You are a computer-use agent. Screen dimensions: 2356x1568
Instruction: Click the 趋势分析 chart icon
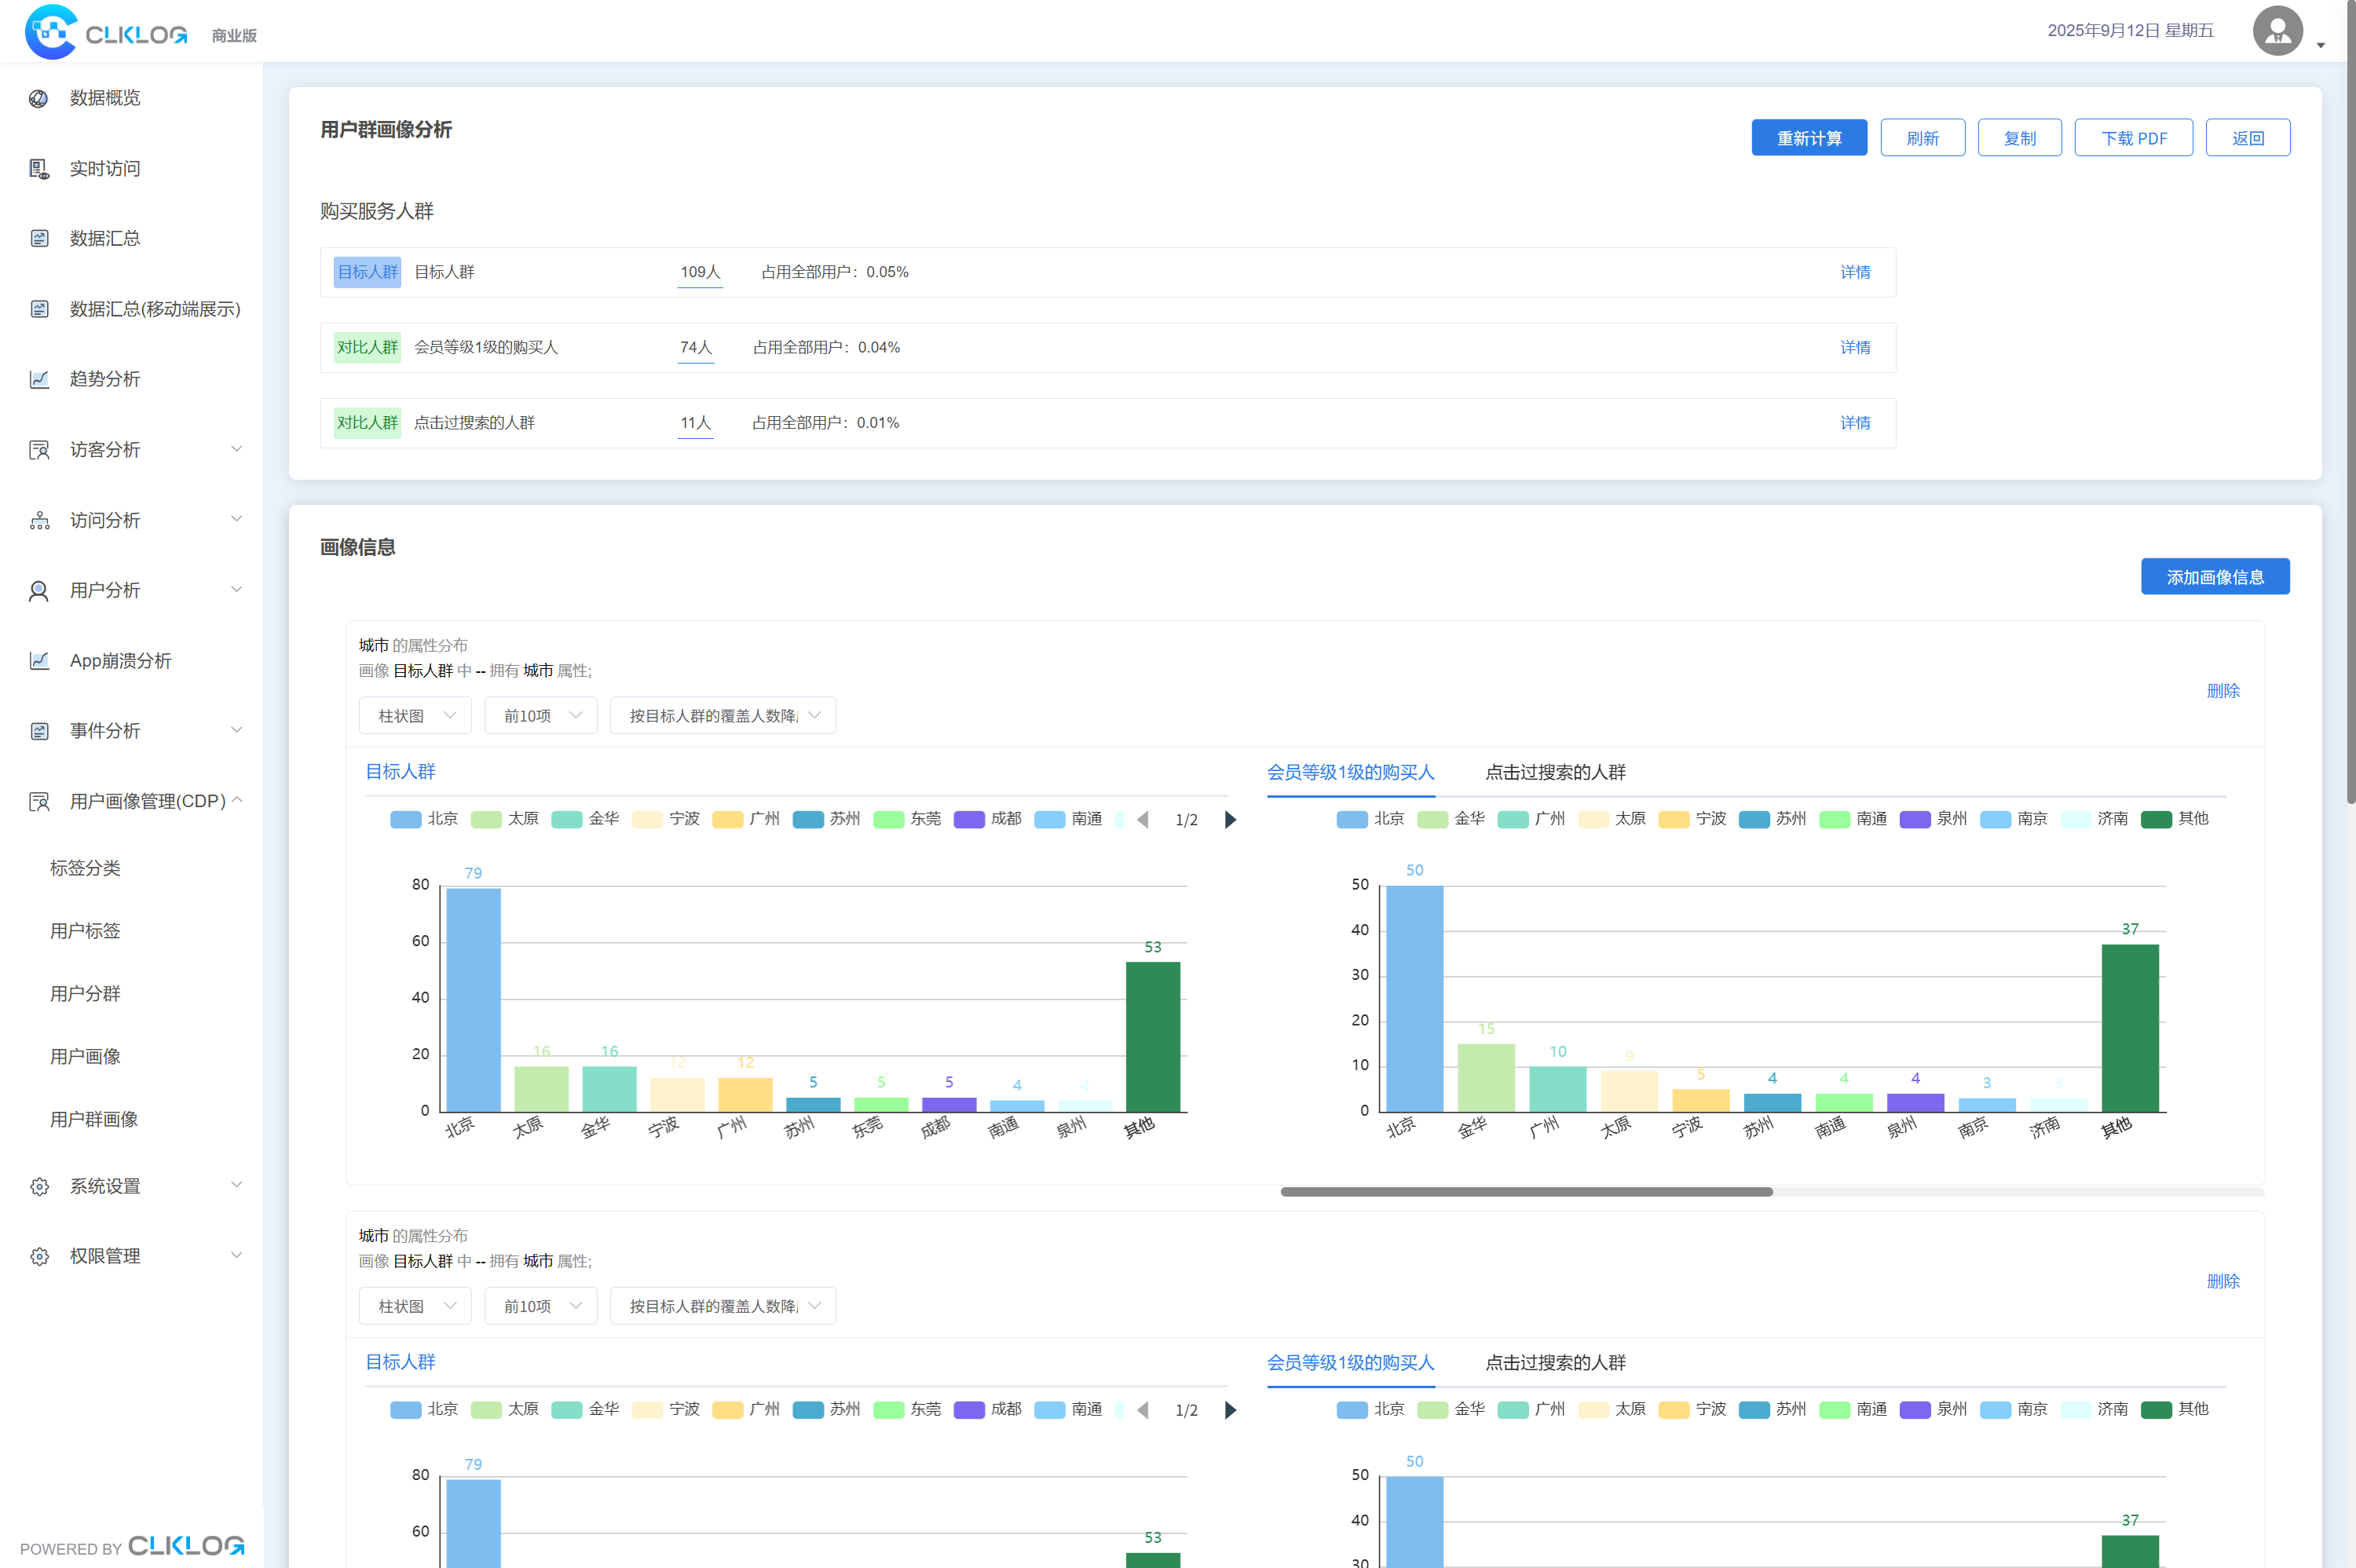[39, 379]
